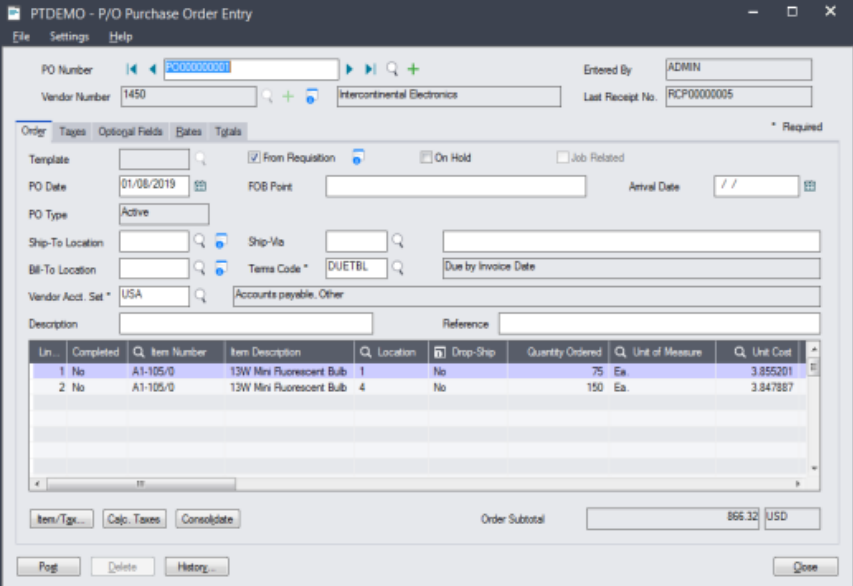Open the File menu

click(x=21, y=36)
